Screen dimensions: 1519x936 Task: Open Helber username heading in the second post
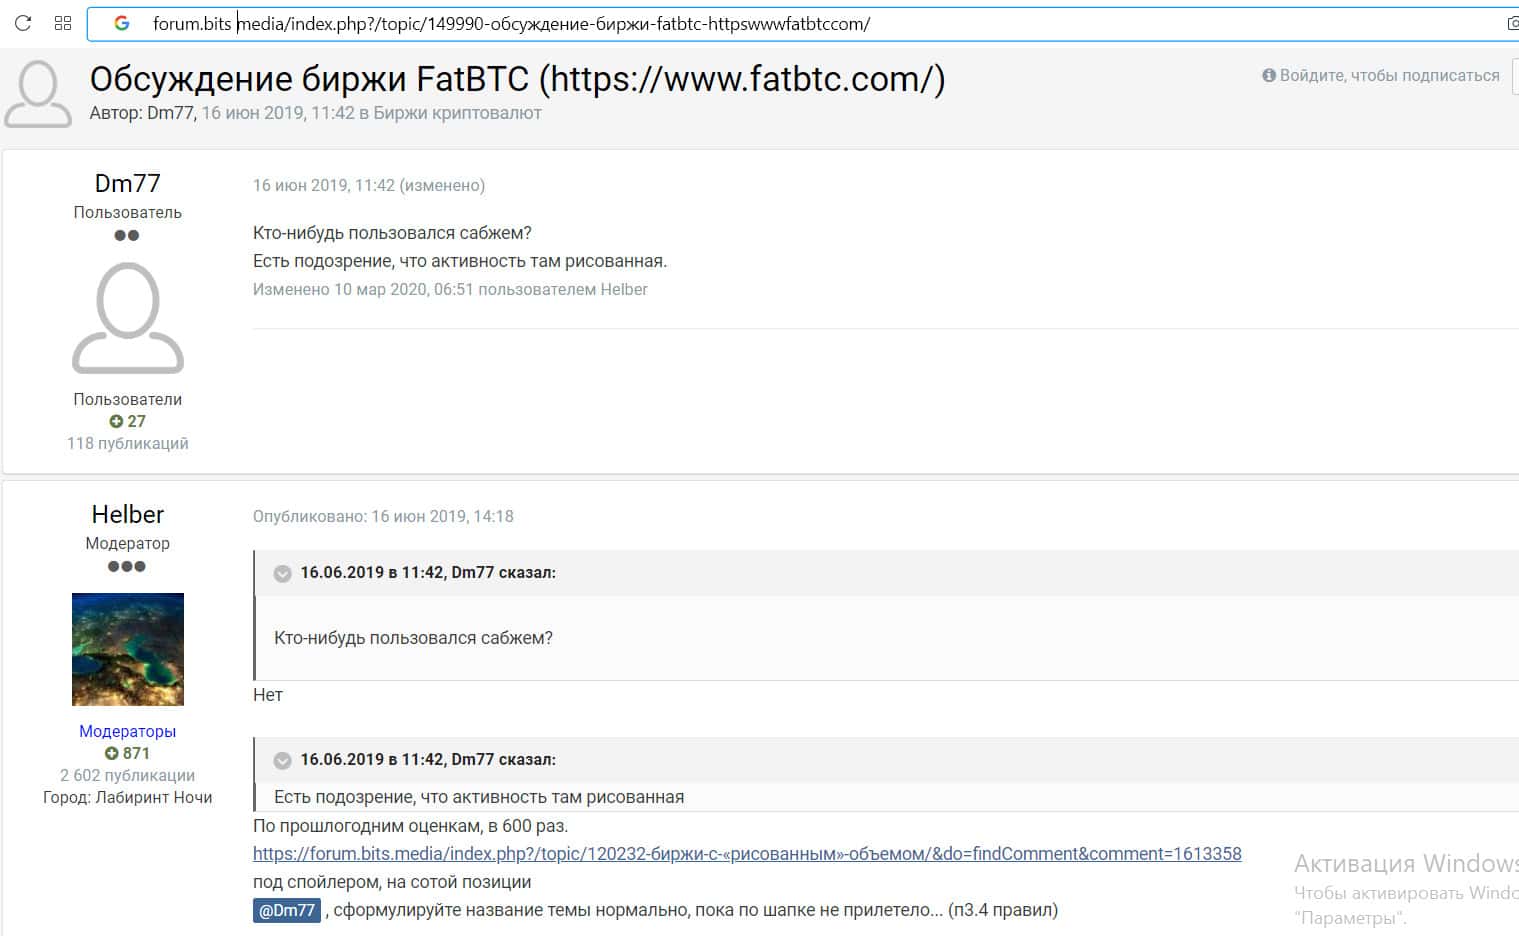(x=128, y=514)
